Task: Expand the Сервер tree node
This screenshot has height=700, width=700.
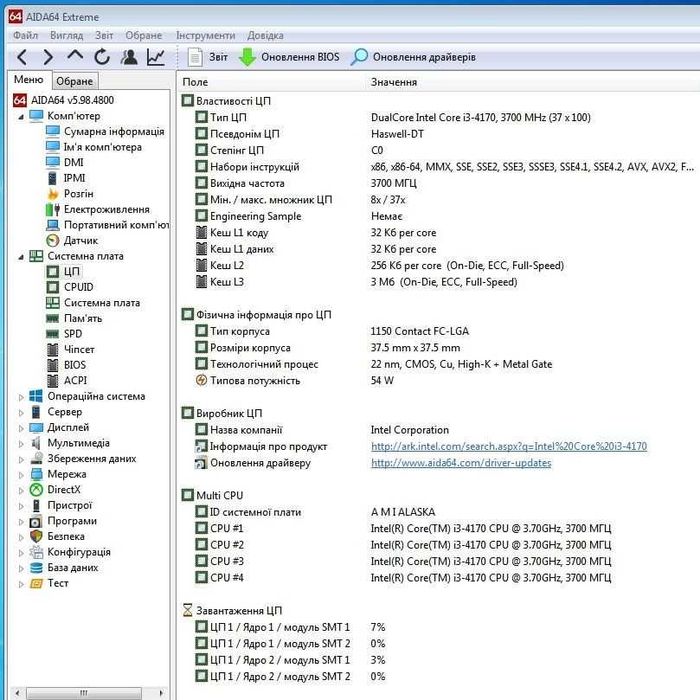Action: (21, 412)
